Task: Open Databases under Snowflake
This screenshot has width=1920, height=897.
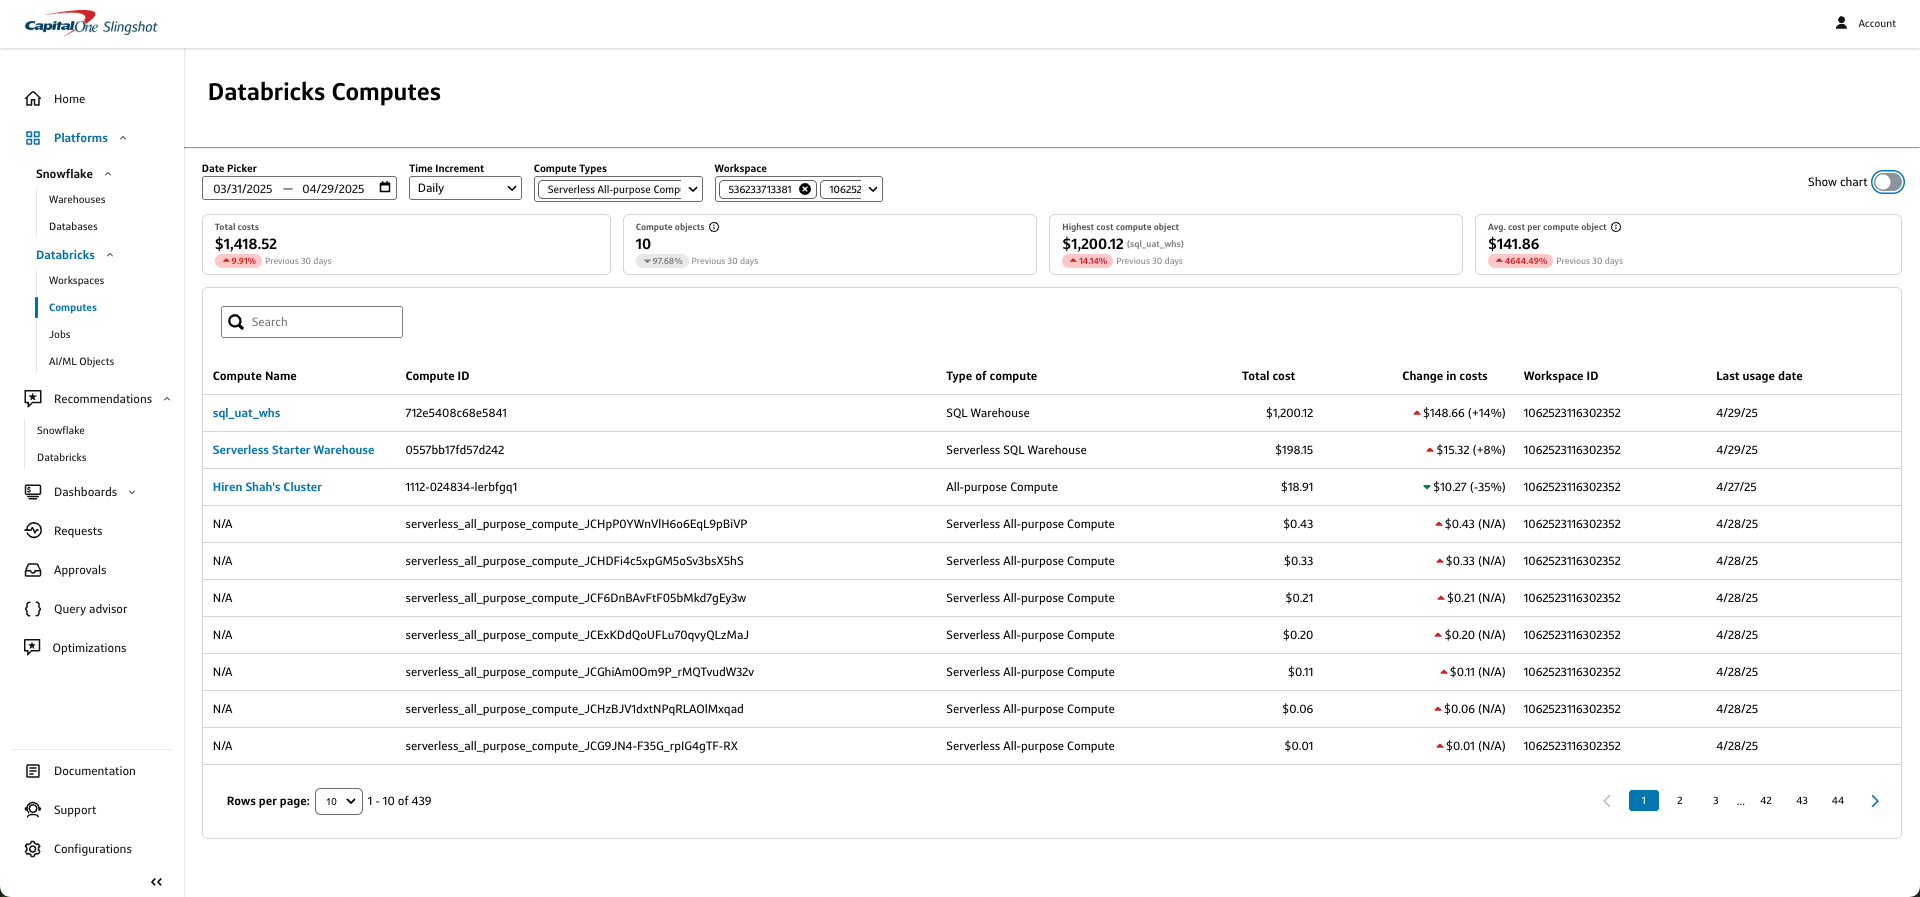Action: pyautogui.click(x=73, y=227)
